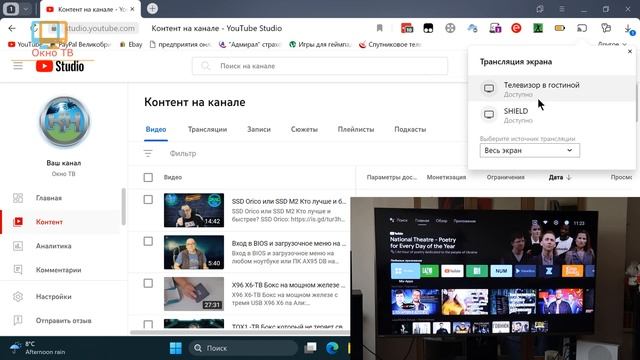Add a new browser tab
The image size is (640, 360).
(x=152, y=9)
